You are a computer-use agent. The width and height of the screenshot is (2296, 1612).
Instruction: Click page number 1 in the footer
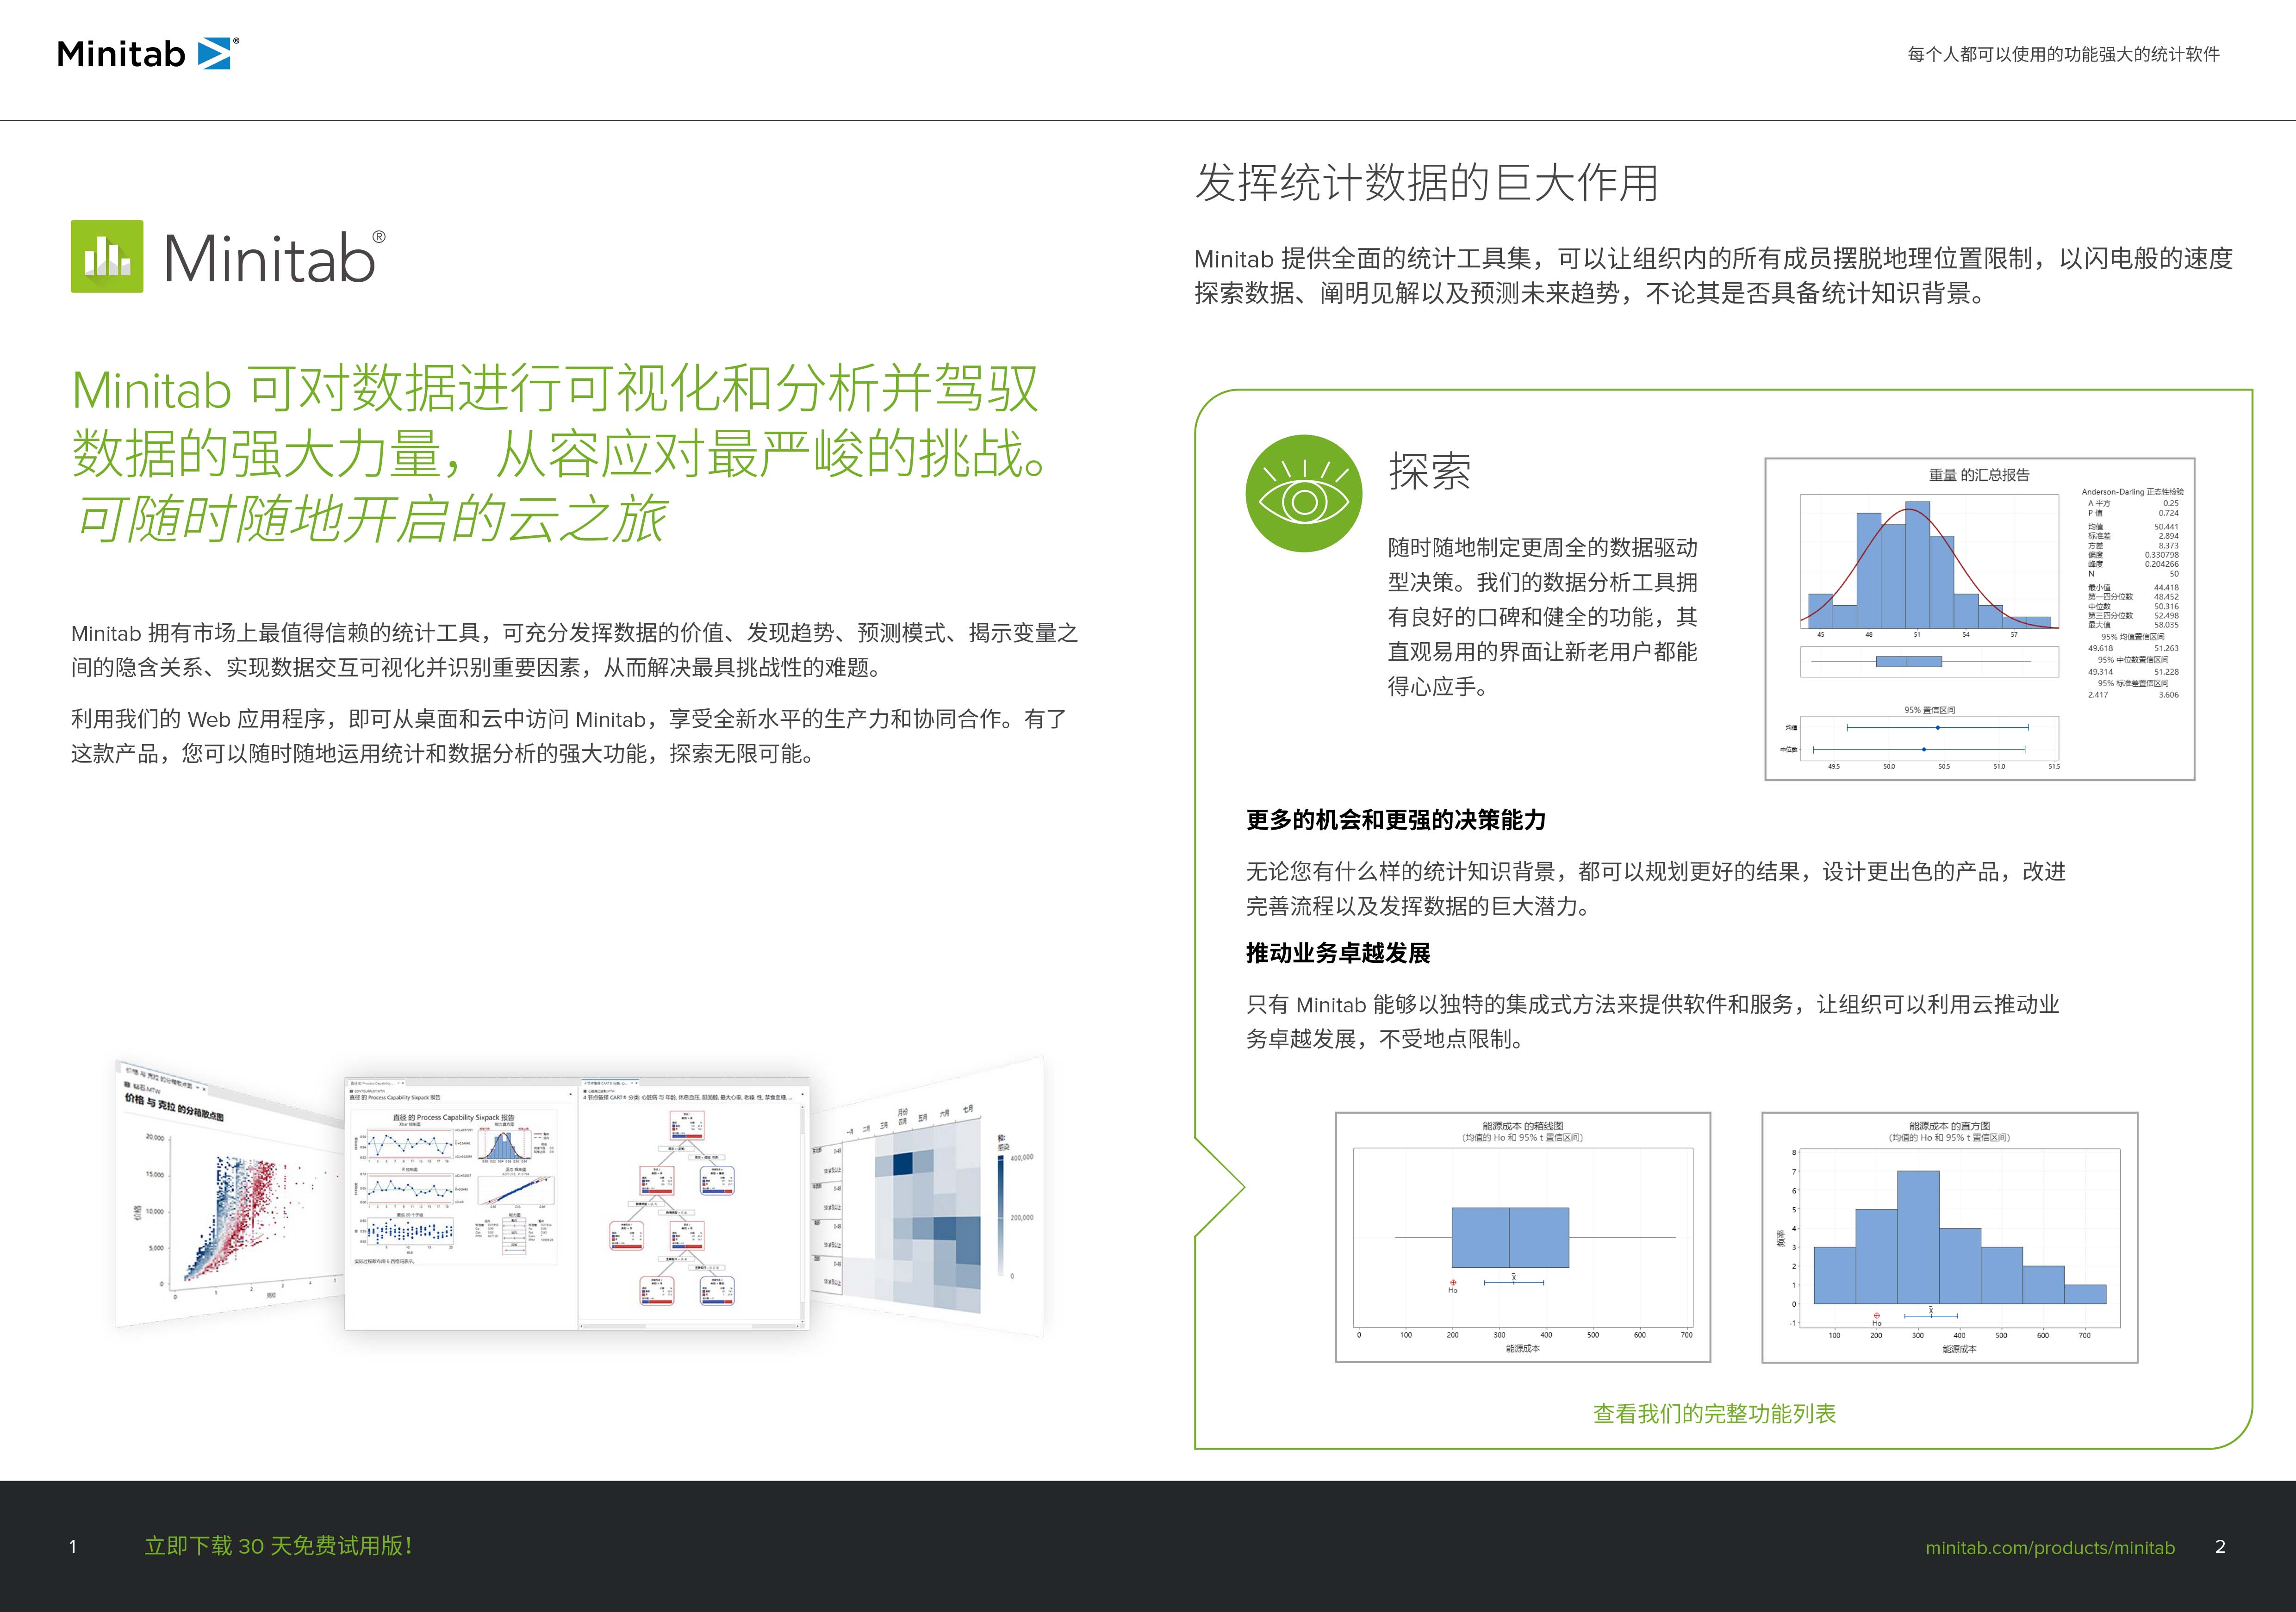click(73, 1547)
